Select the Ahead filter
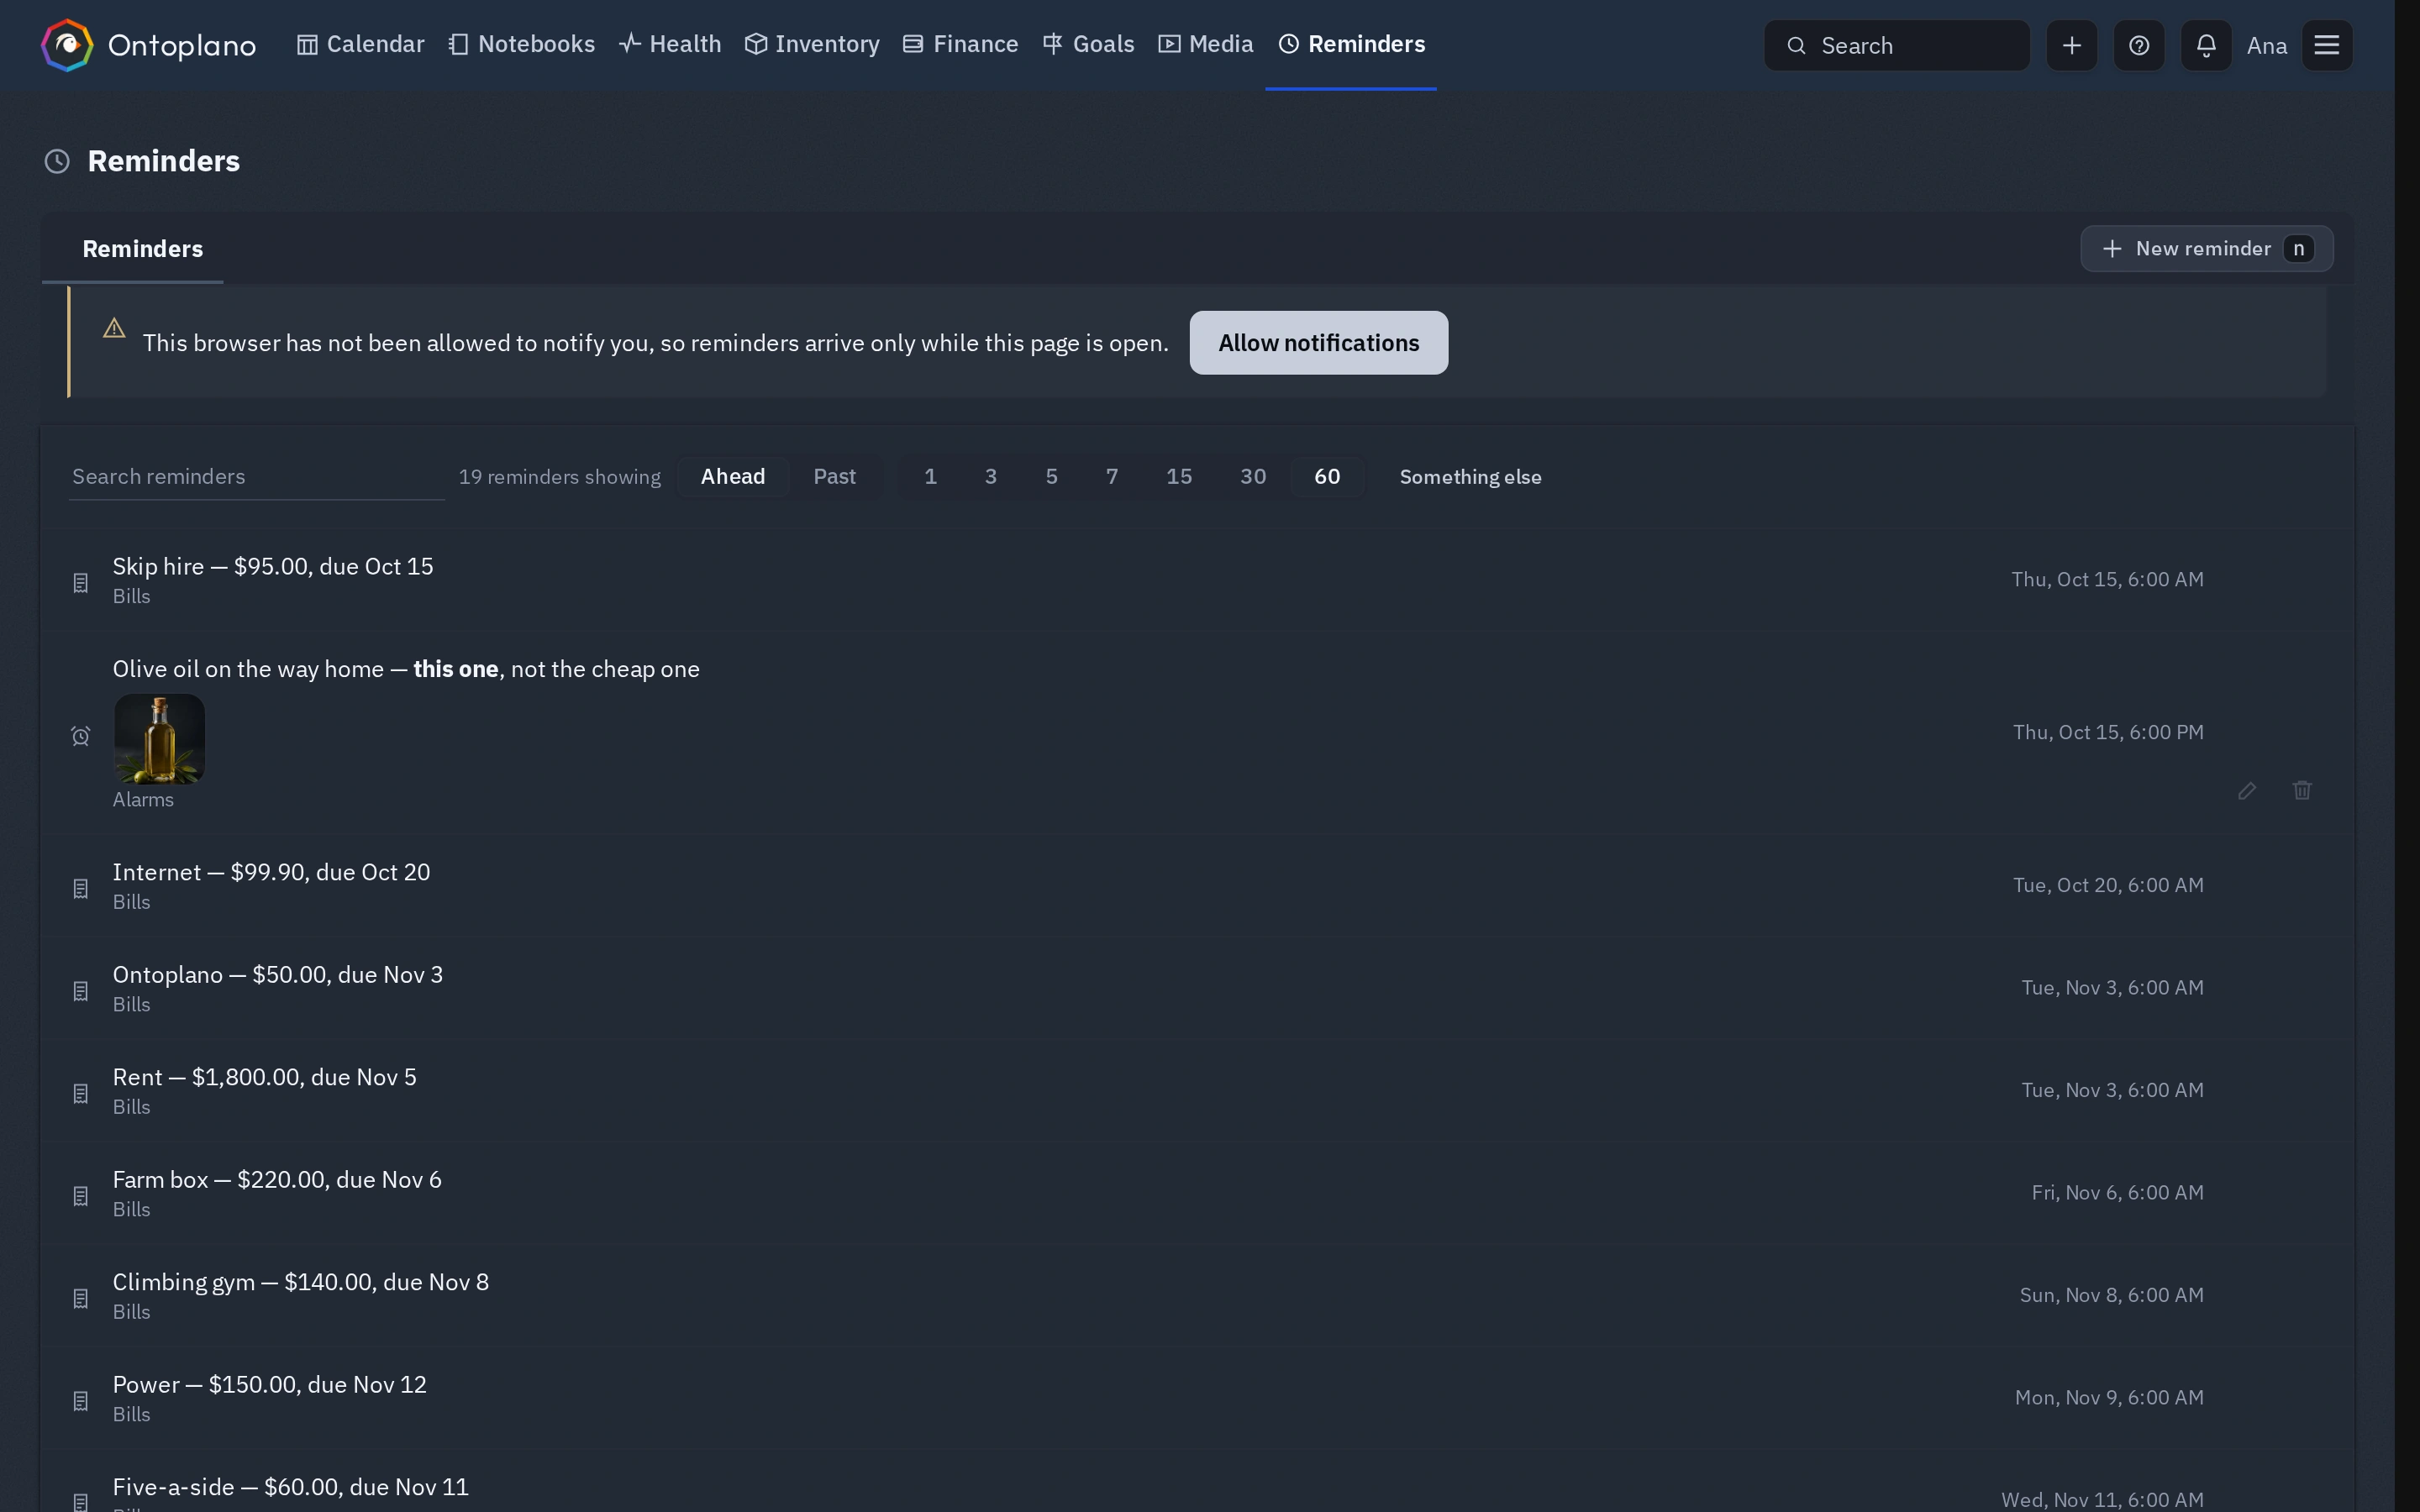Viewport: 2420px width, 1512px height. pos(732,477)
